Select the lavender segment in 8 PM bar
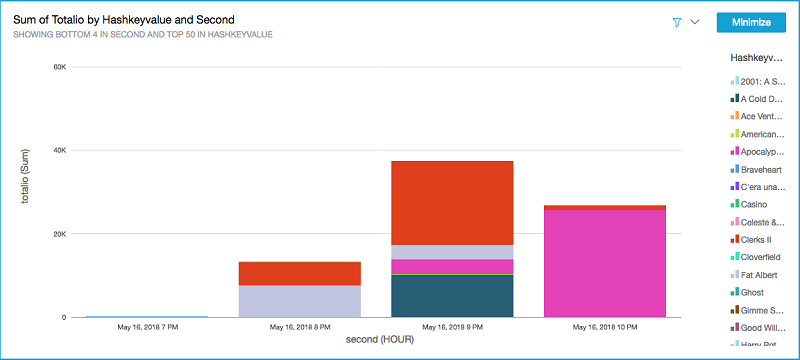This screenshot has height=360, width=800. coord(300,301)
